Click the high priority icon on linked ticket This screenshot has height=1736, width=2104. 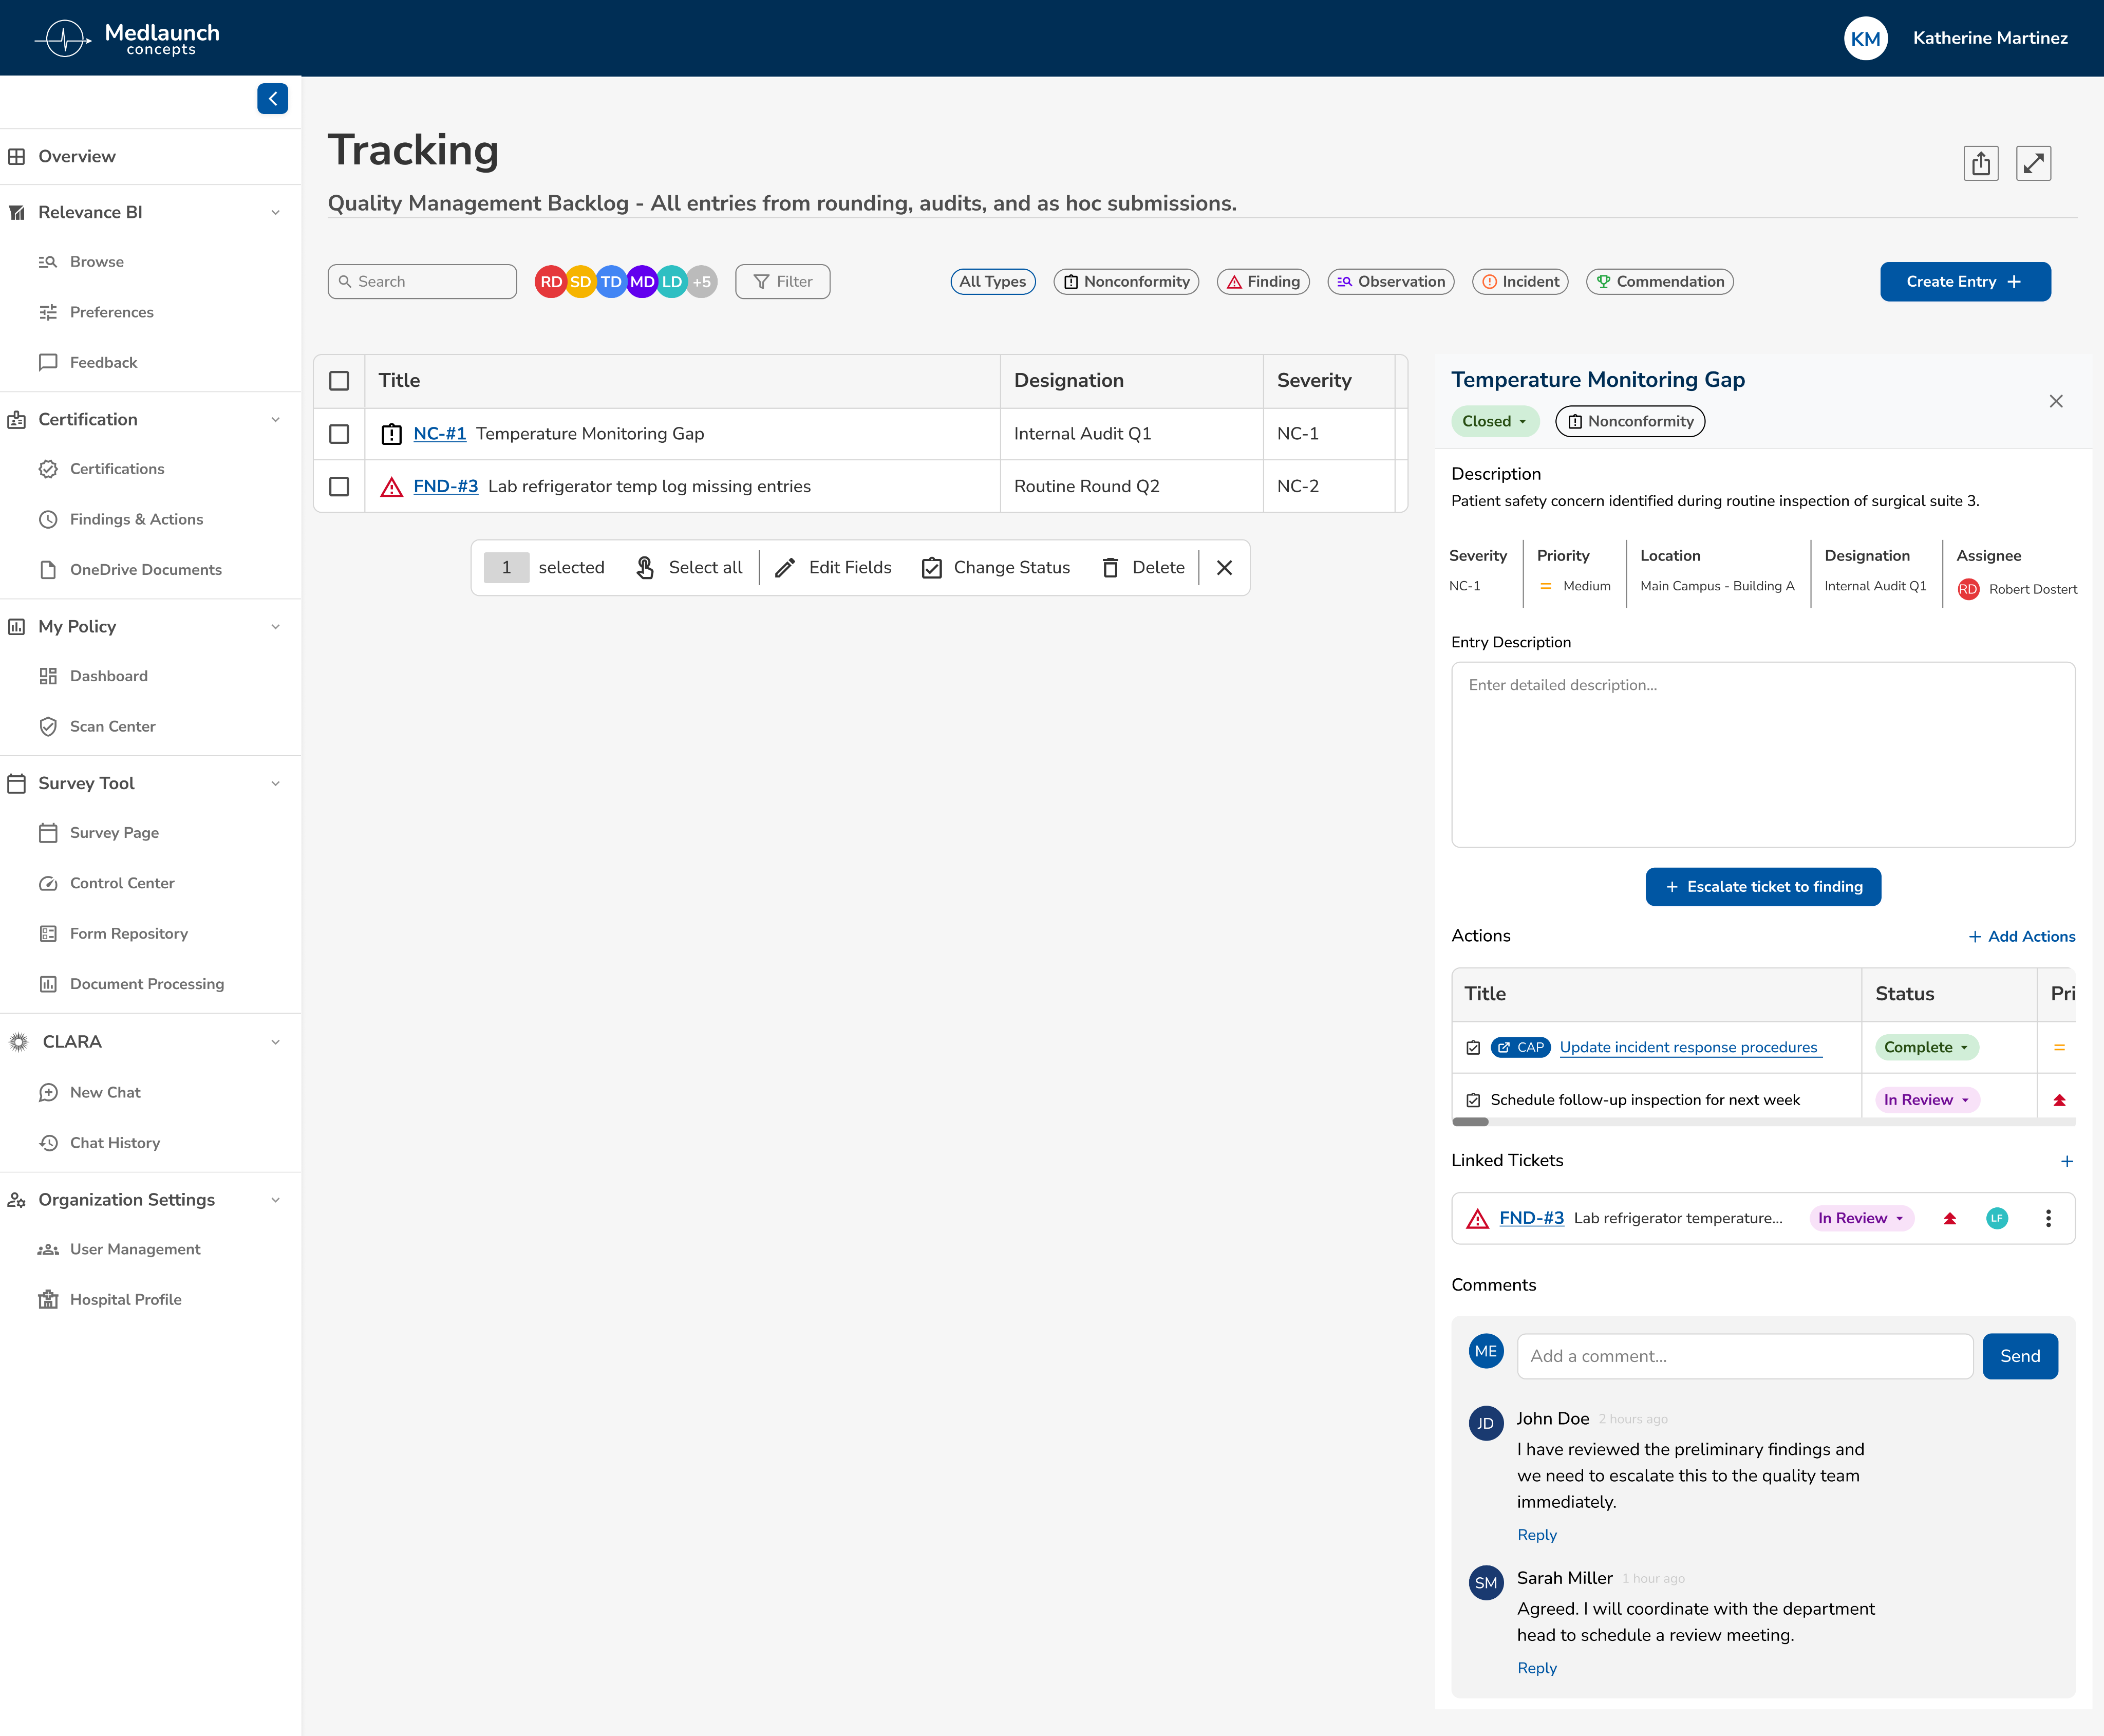click(1949, 1218)
